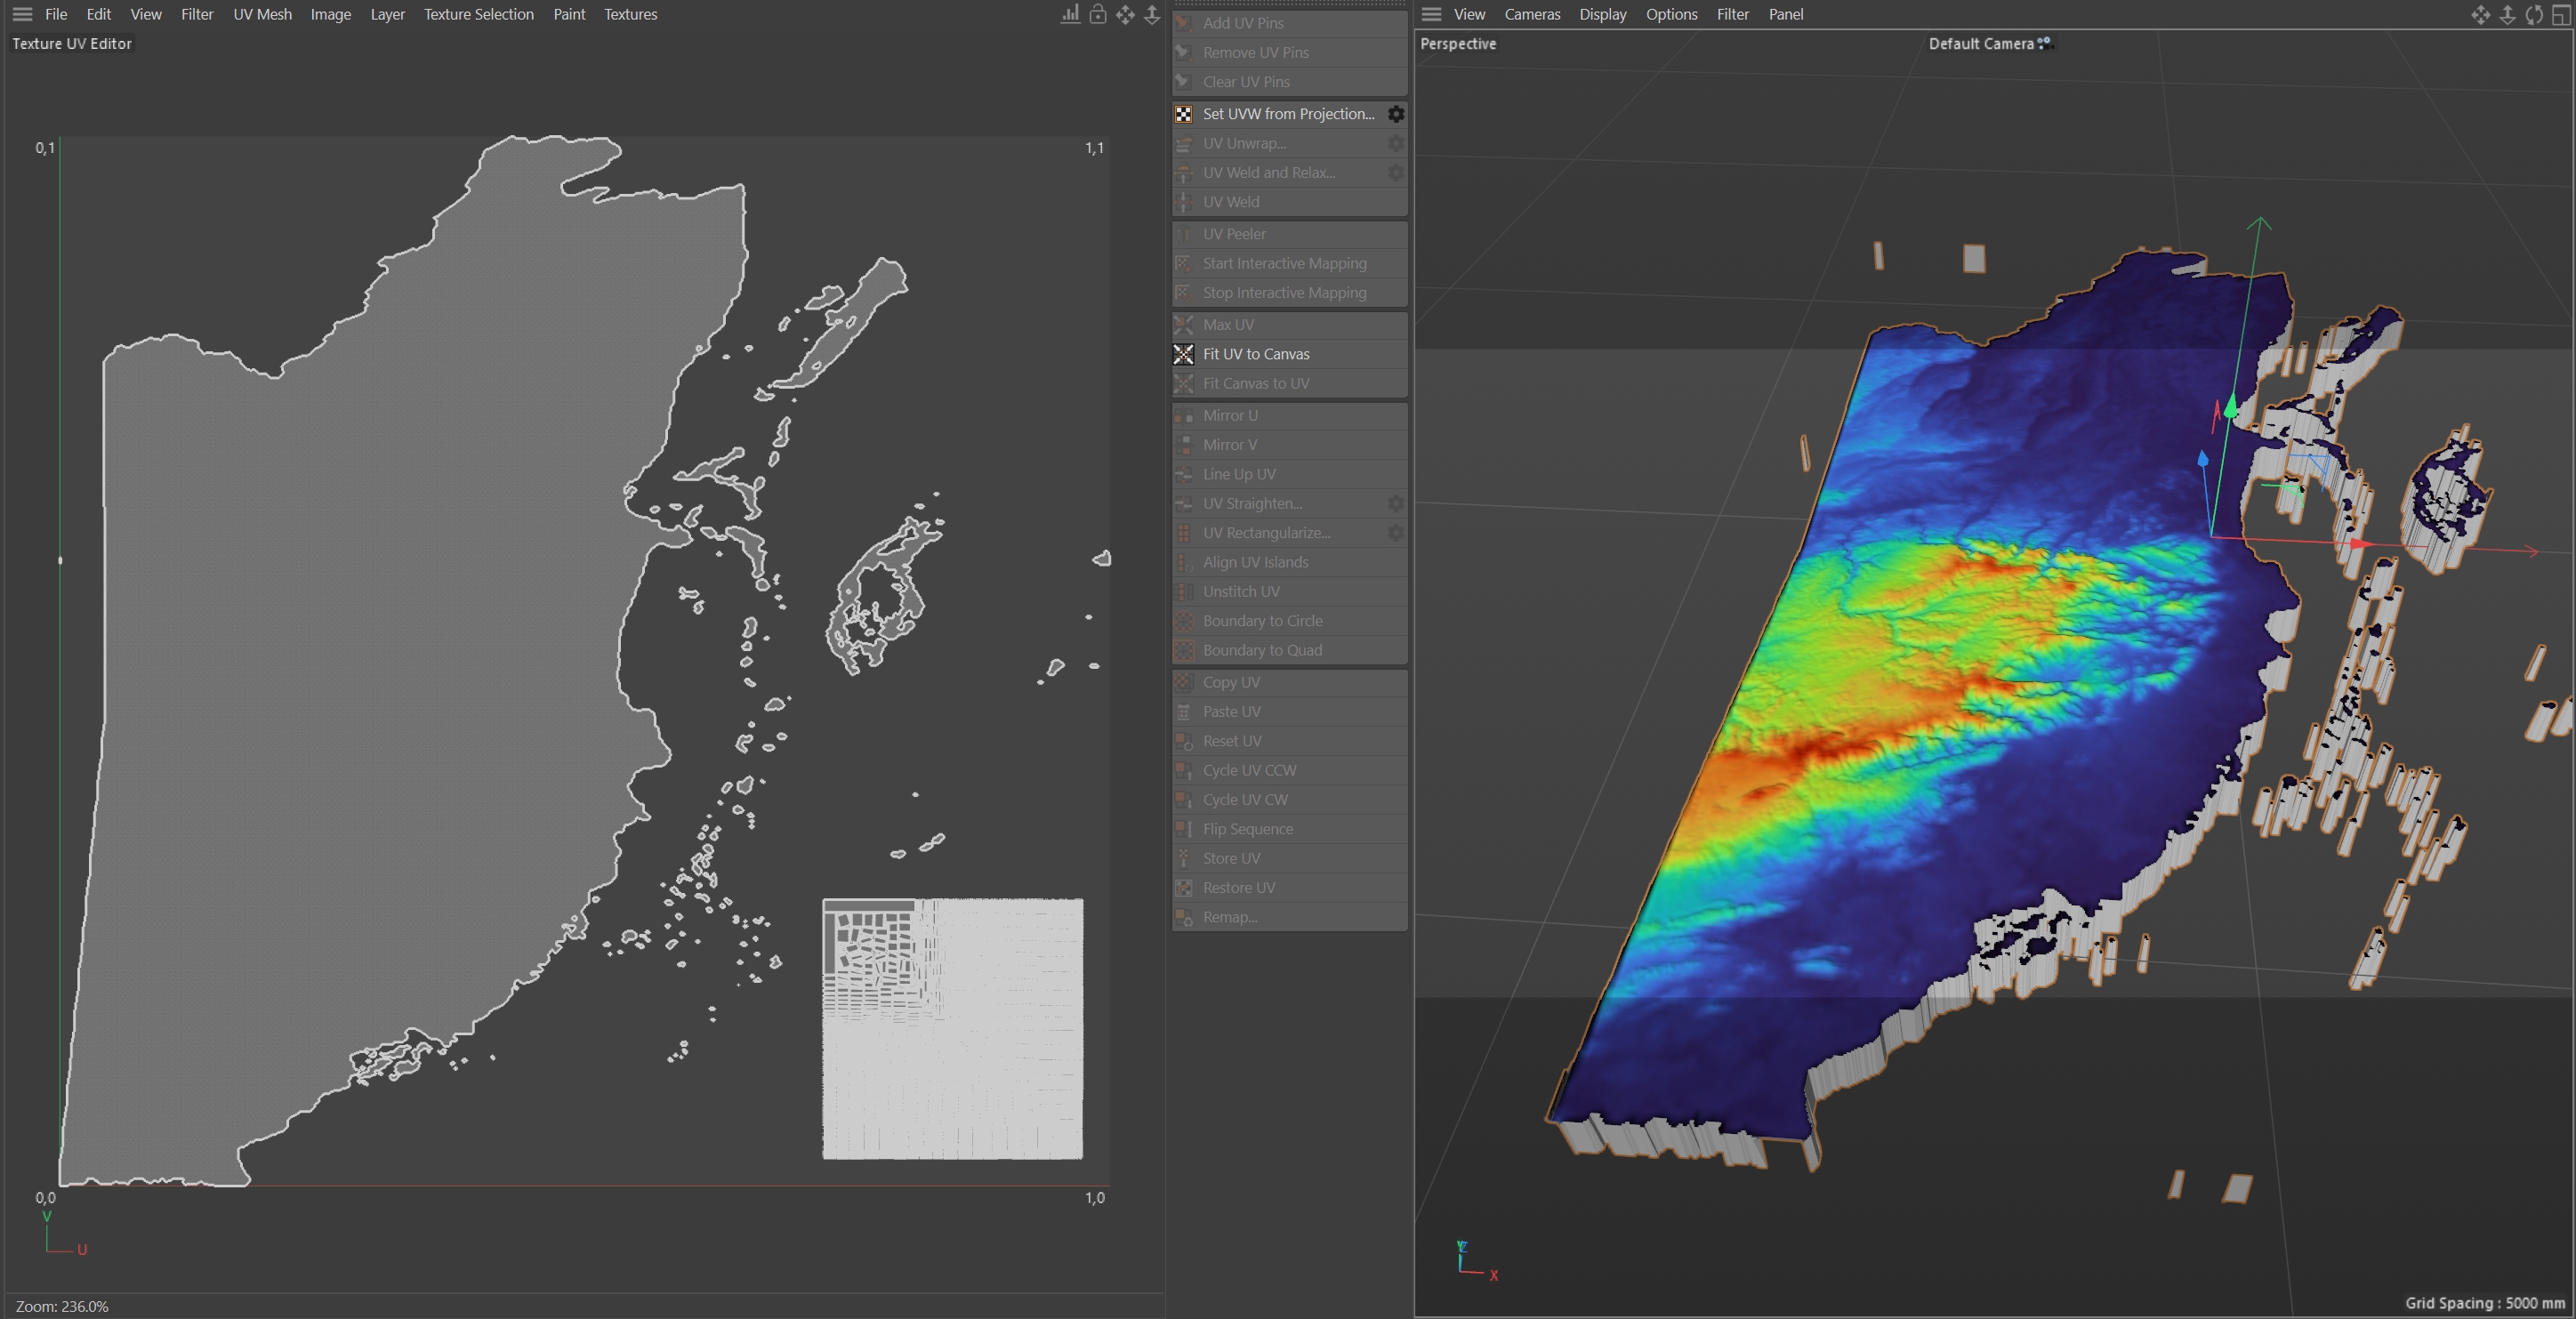The image size is (2576, 1319).
Task: Toggle the UV editor histogram bars icon
Action: pyautogui.click(x=1070, y=14)
